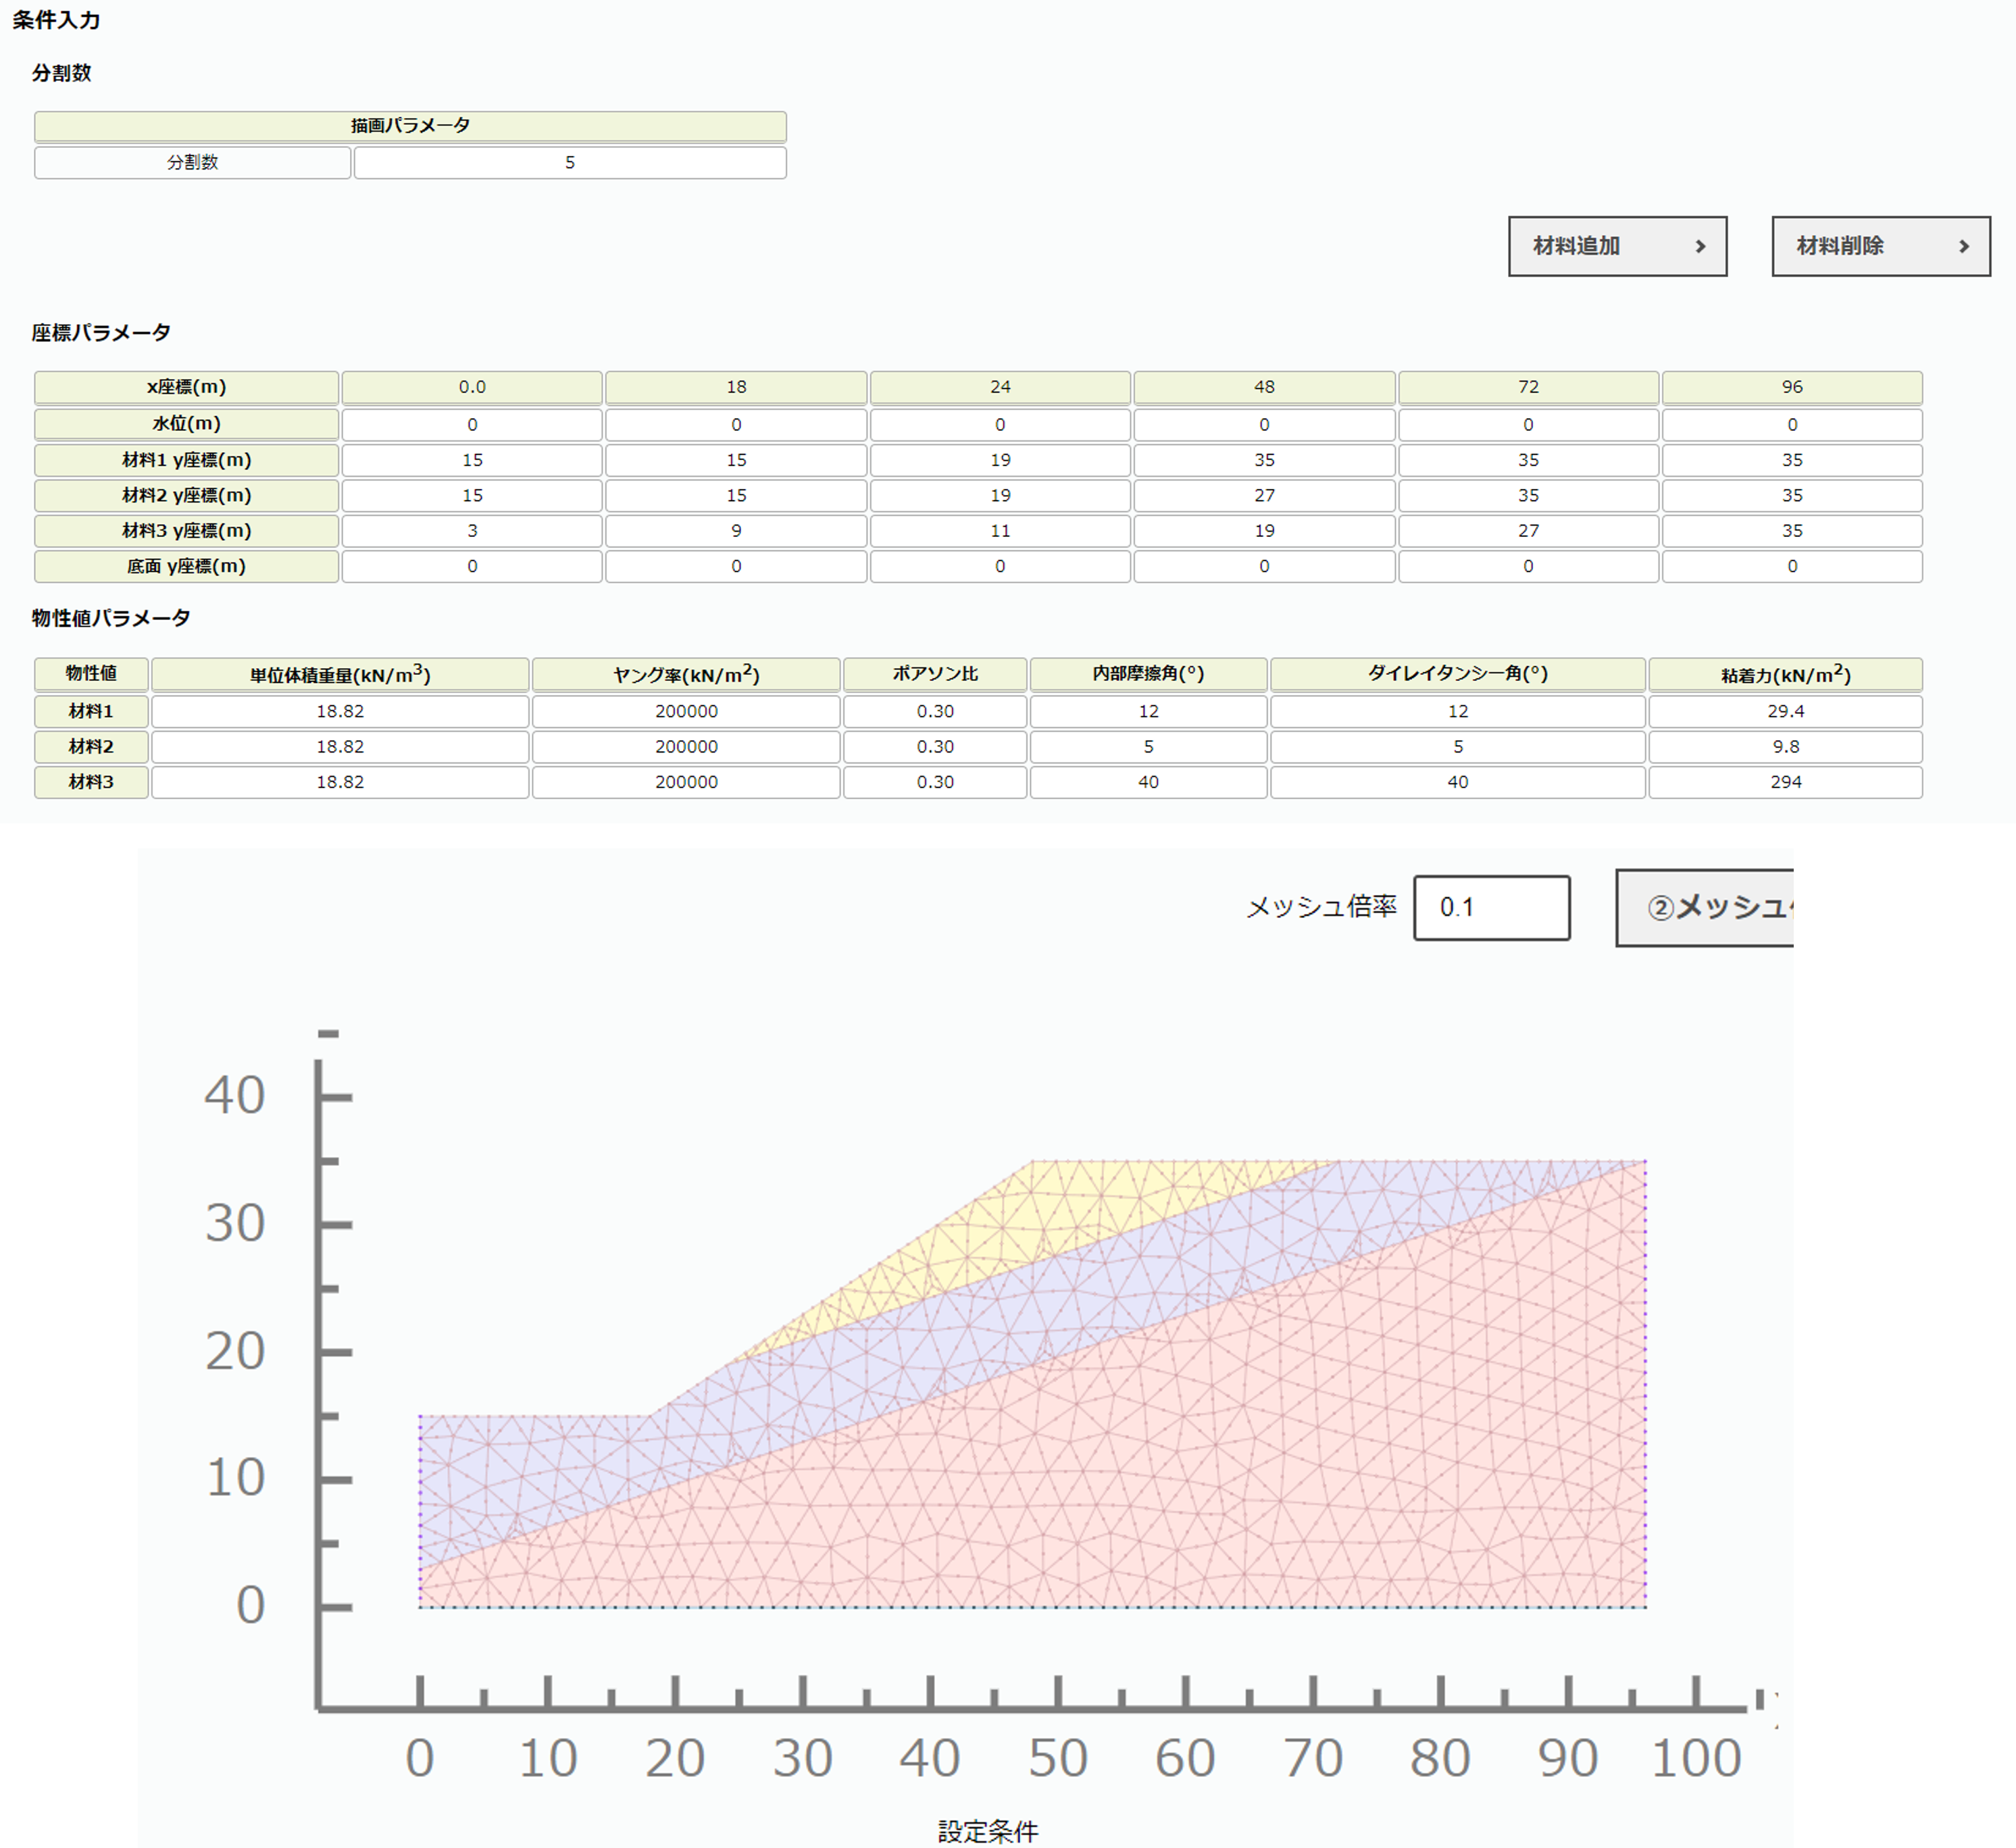Click the ②メッシュ button
2016x1848 pixels.
click(1705, 907)
